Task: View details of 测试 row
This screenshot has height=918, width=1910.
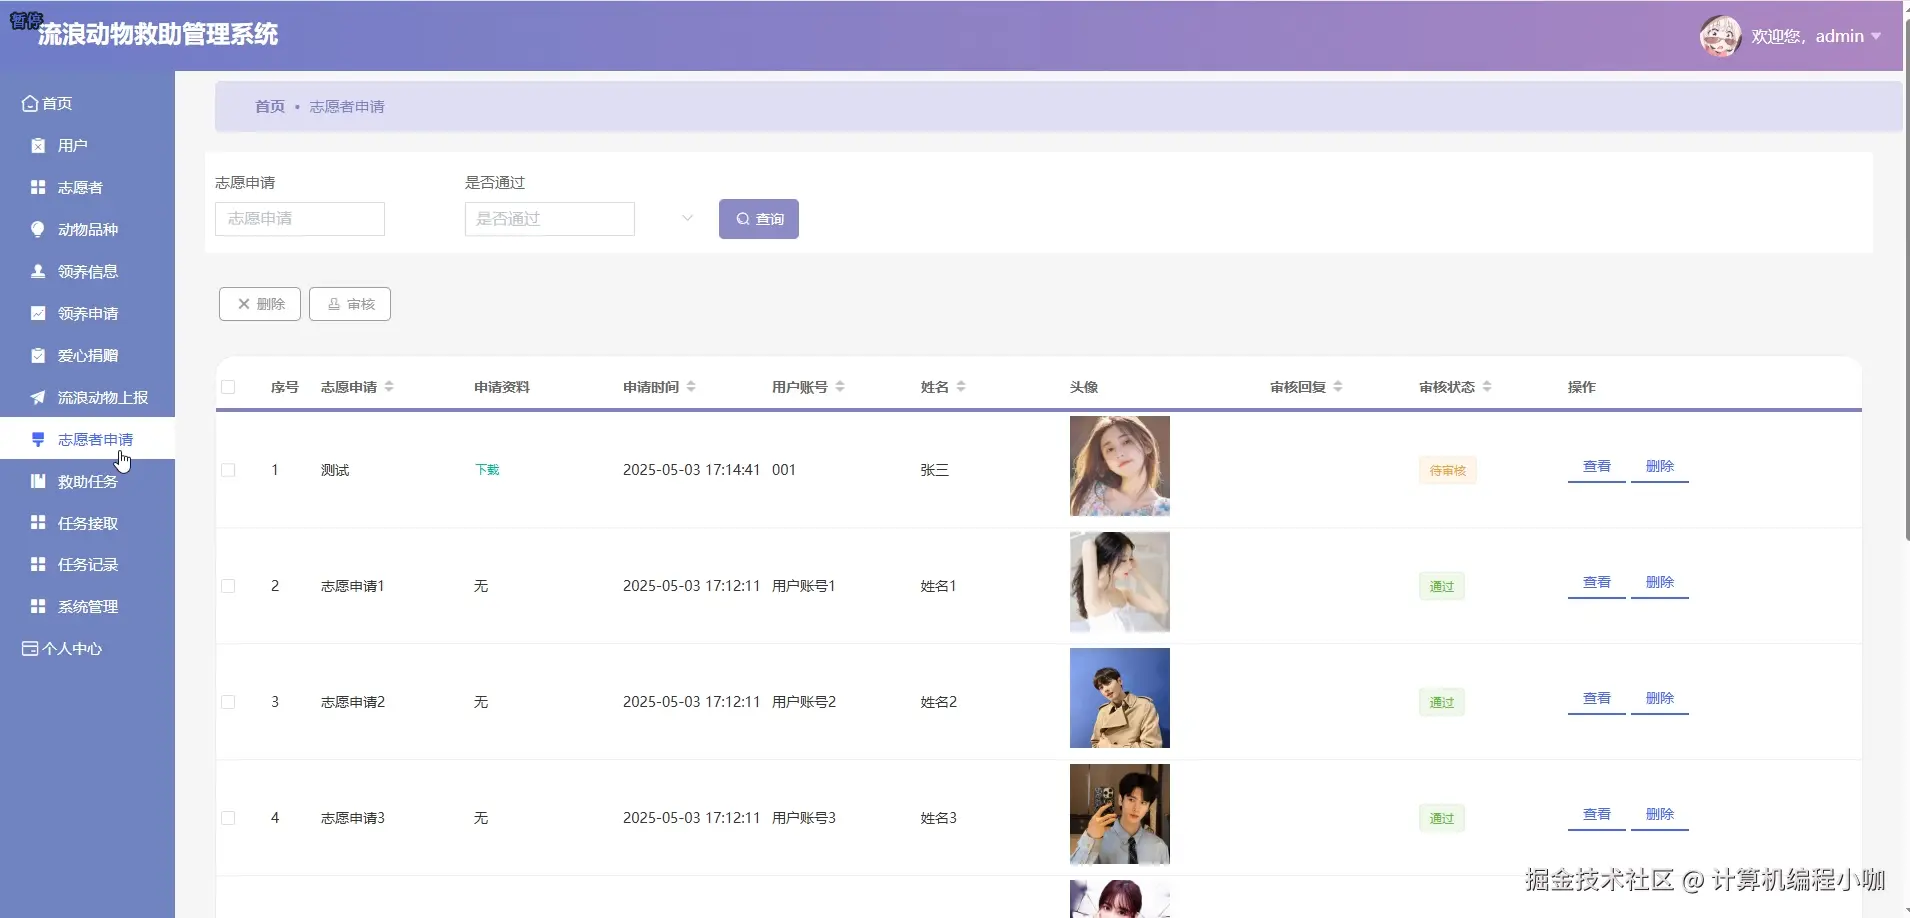Action: pos(1597,467)
